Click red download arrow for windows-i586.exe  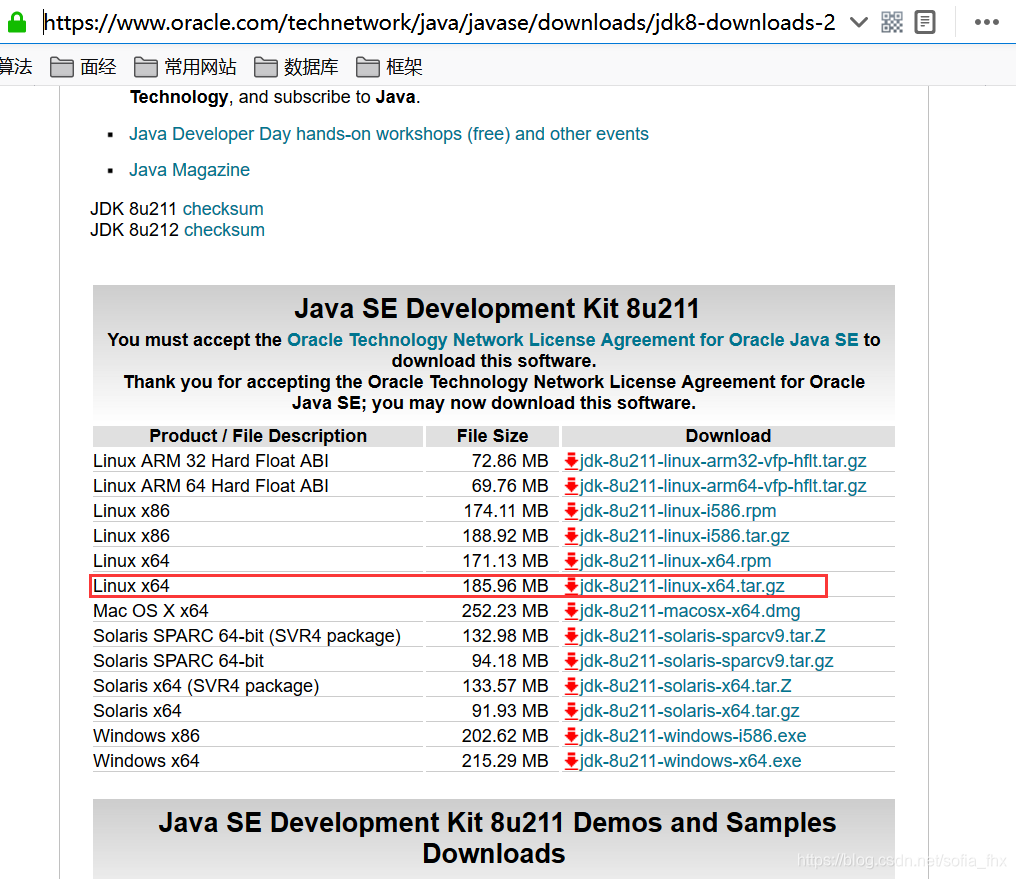click(571, 736)
